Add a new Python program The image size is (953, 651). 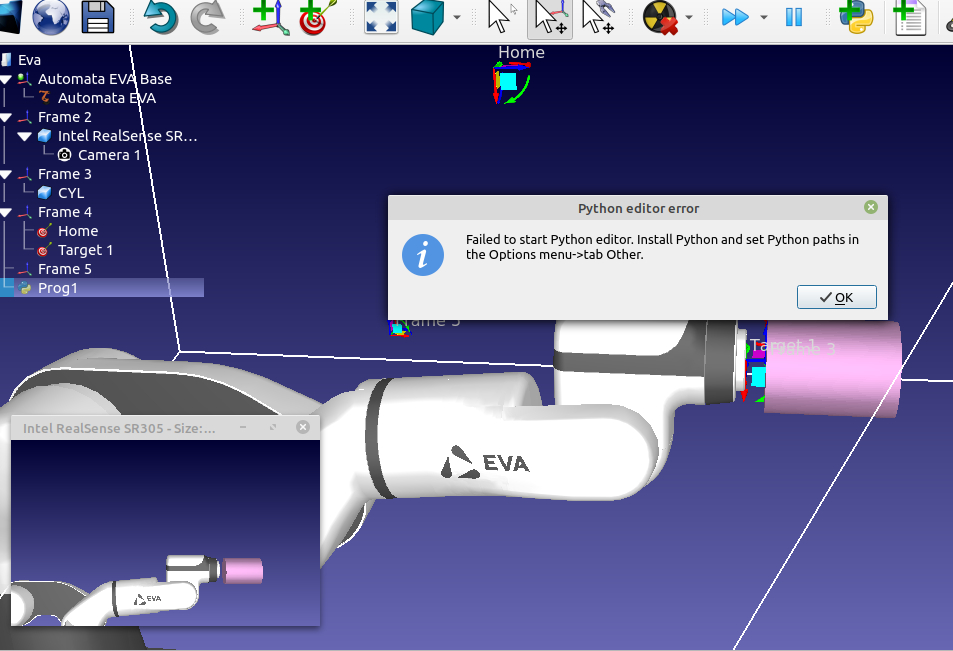coord(856,17)
